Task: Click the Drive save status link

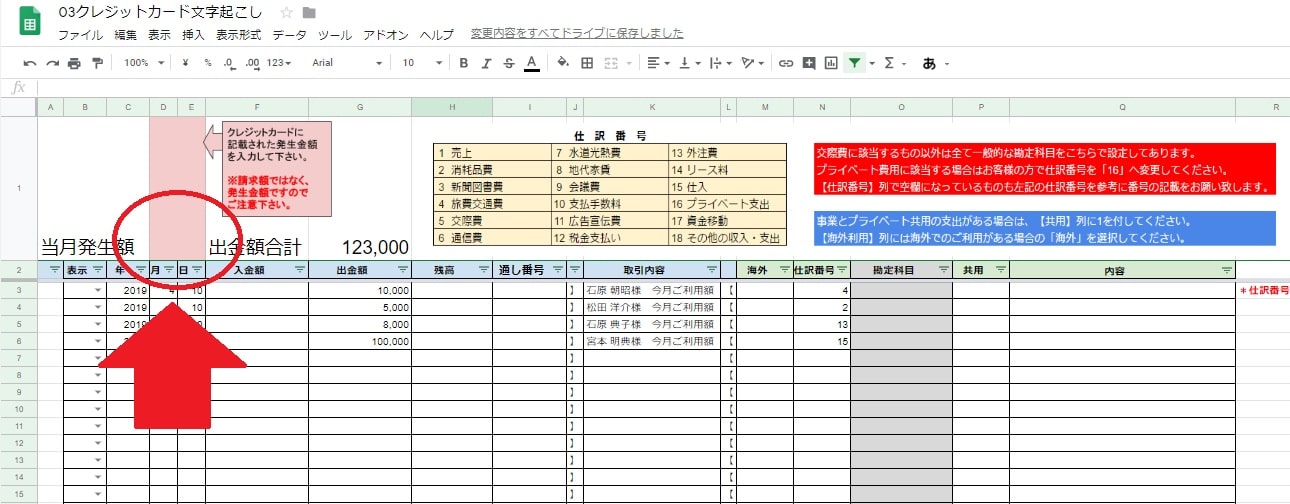Action: [577, 34]
